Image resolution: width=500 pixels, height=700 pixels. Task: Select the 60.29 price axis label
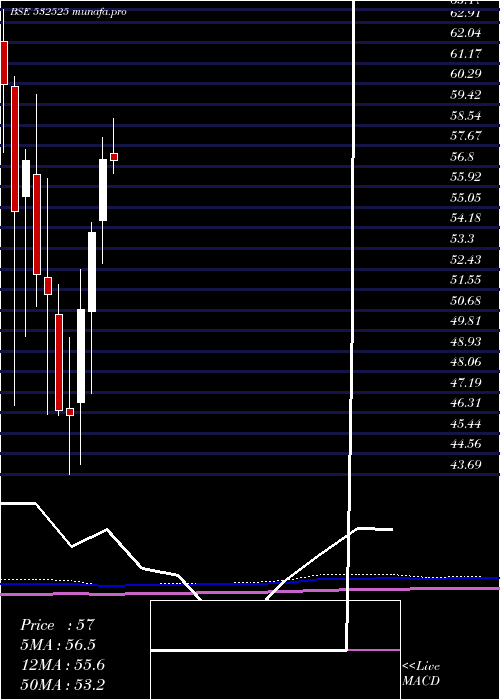466,74
